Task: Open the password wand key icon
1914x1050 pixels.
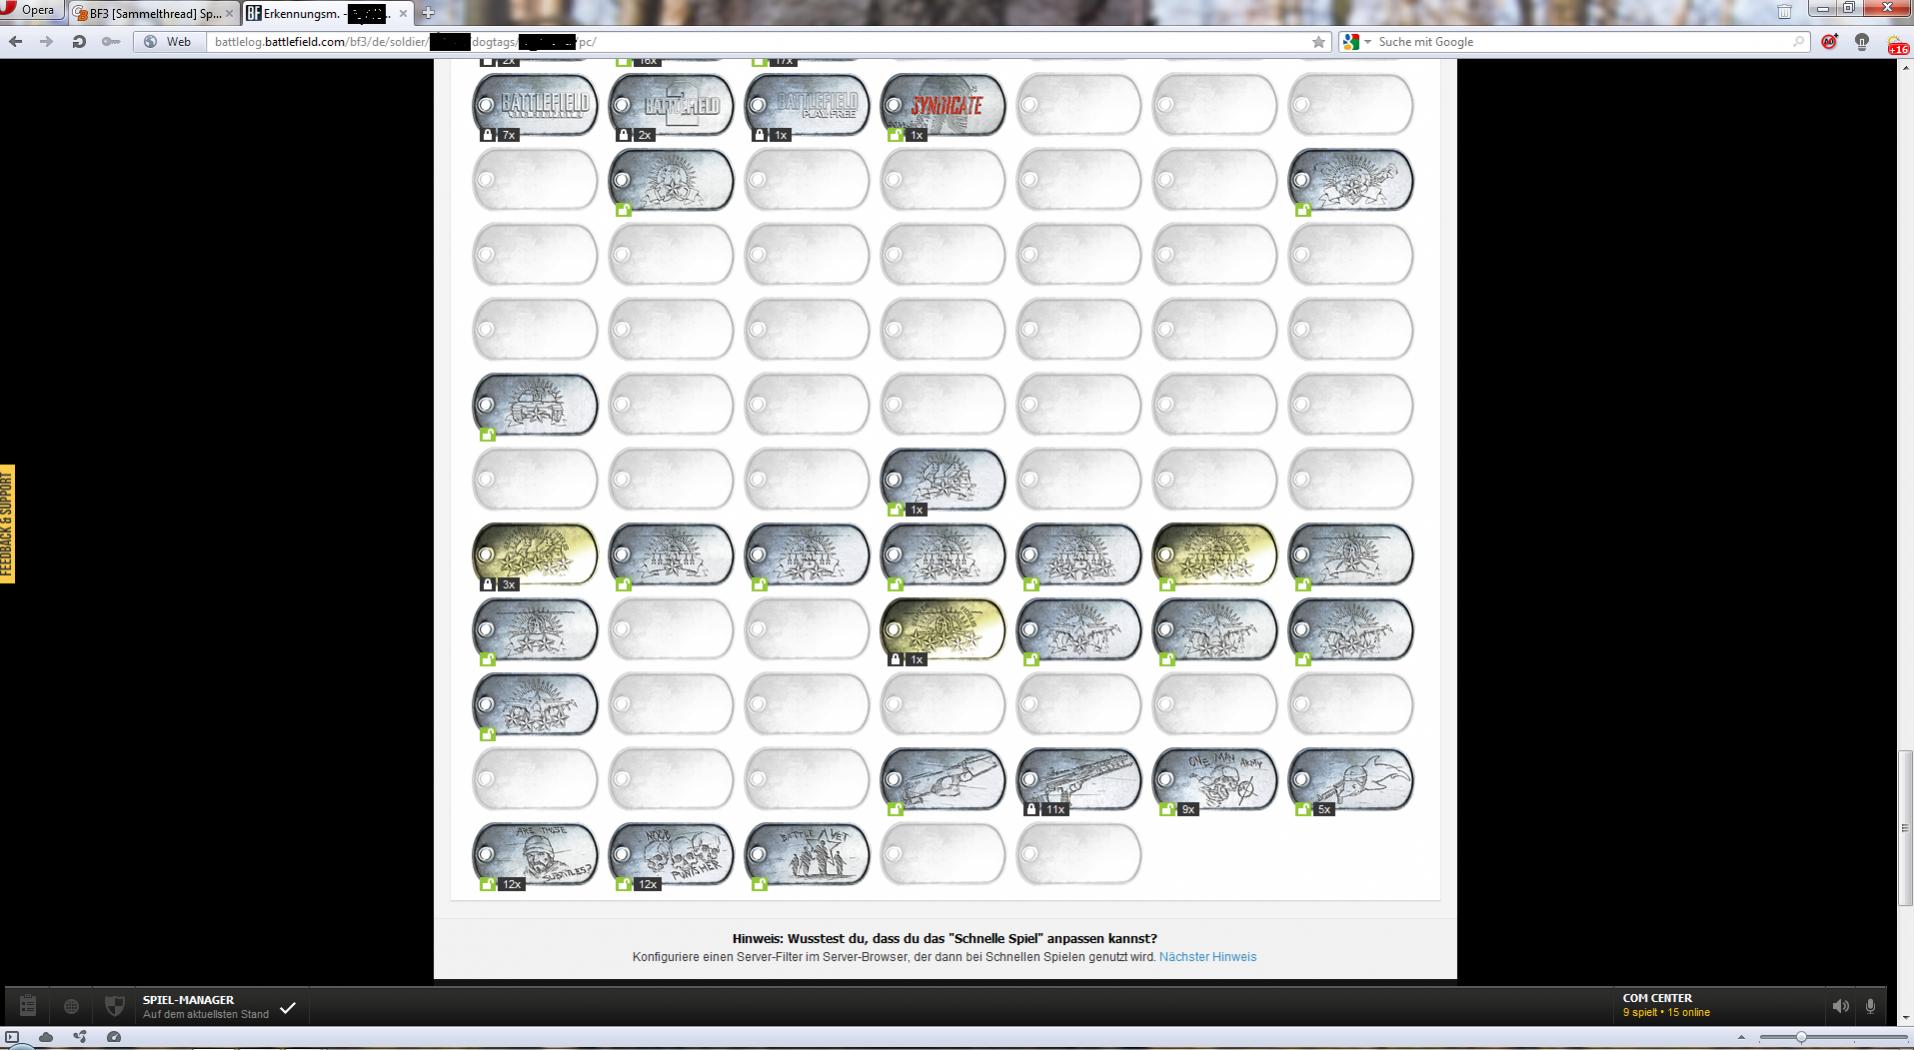Action: (110, 42)
